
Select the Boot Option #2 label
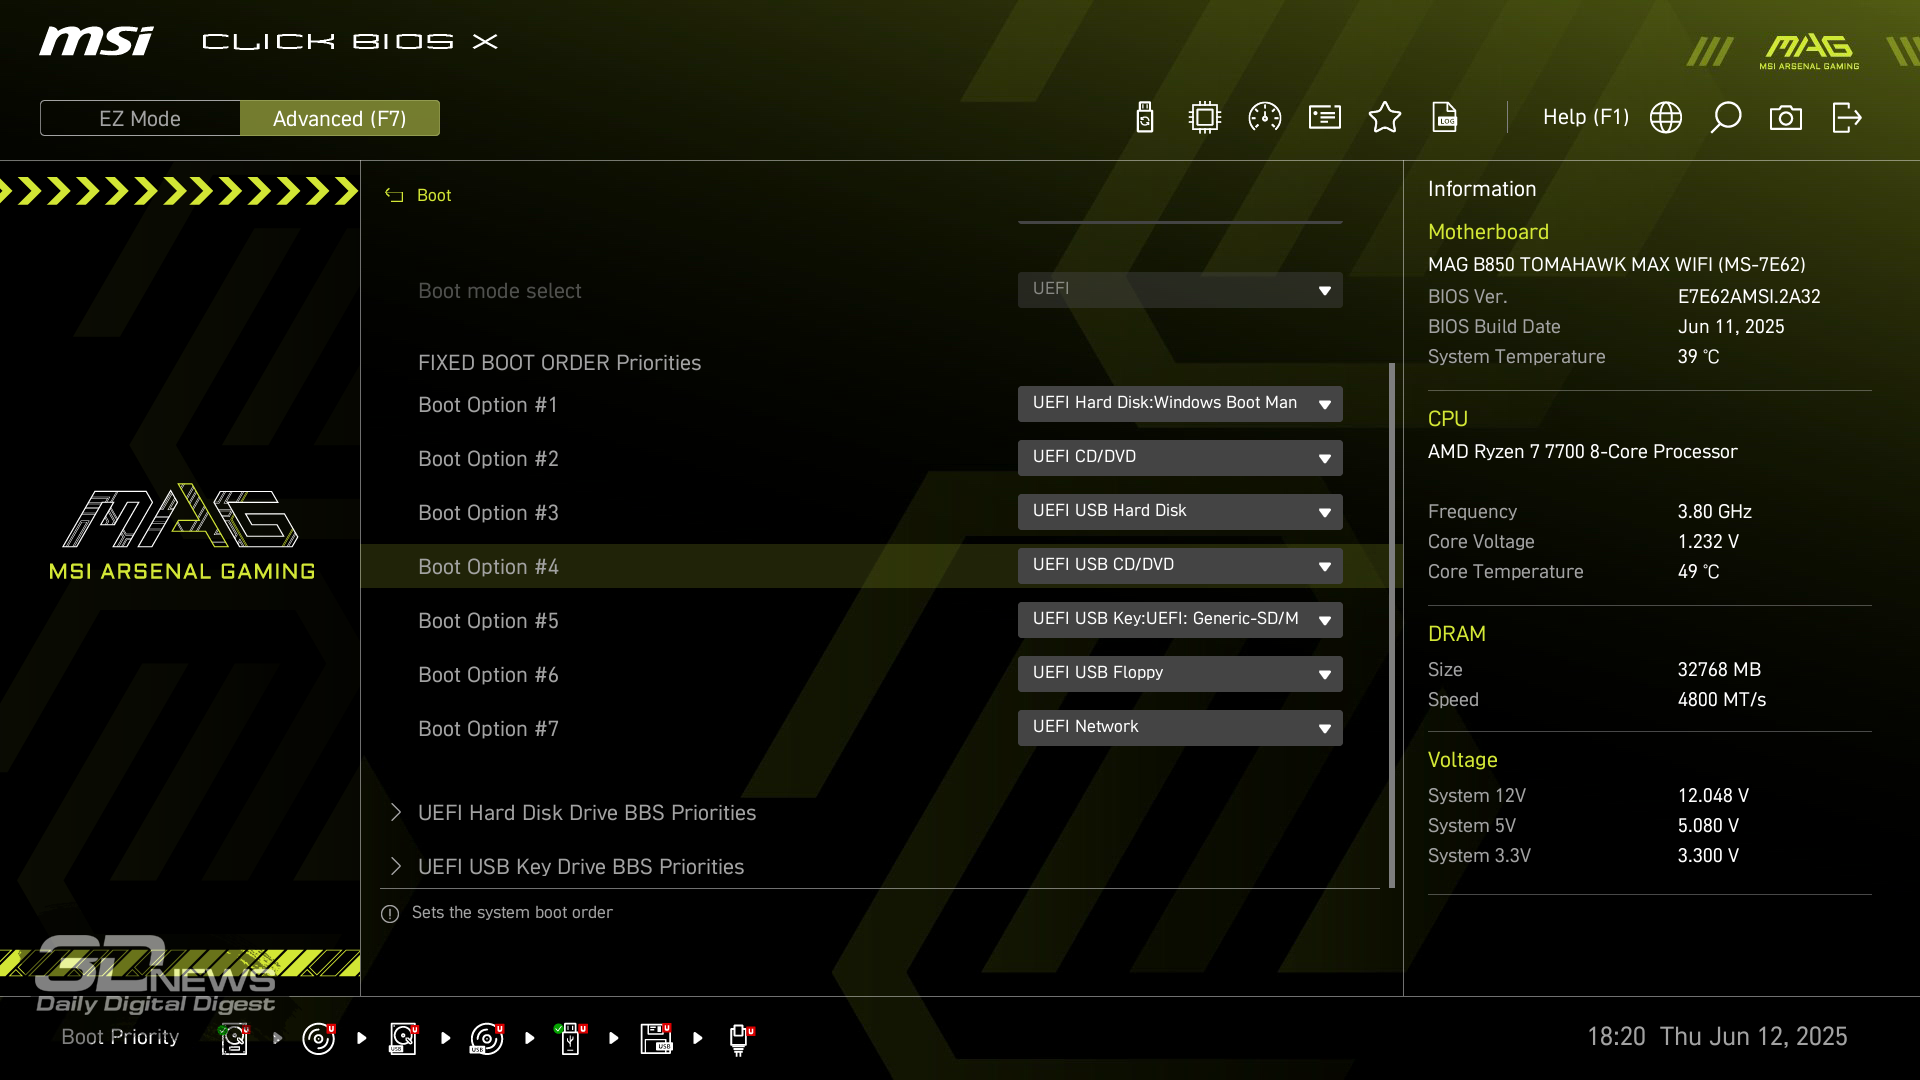coord(488,459)
